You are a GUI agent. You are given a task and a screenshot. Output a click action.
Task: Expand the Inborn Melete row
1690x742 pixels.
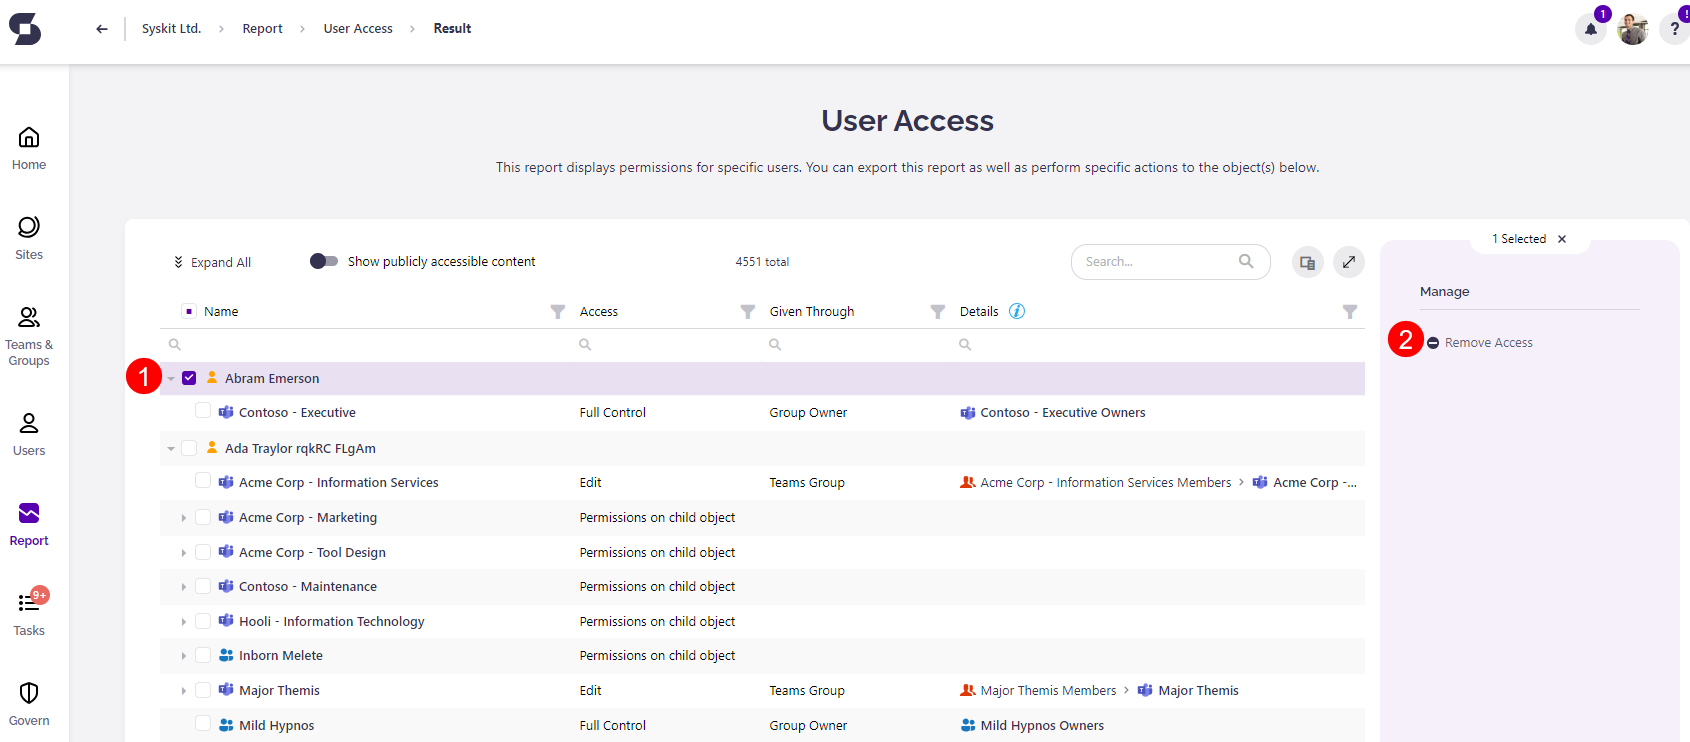click(x=184, y=656)
